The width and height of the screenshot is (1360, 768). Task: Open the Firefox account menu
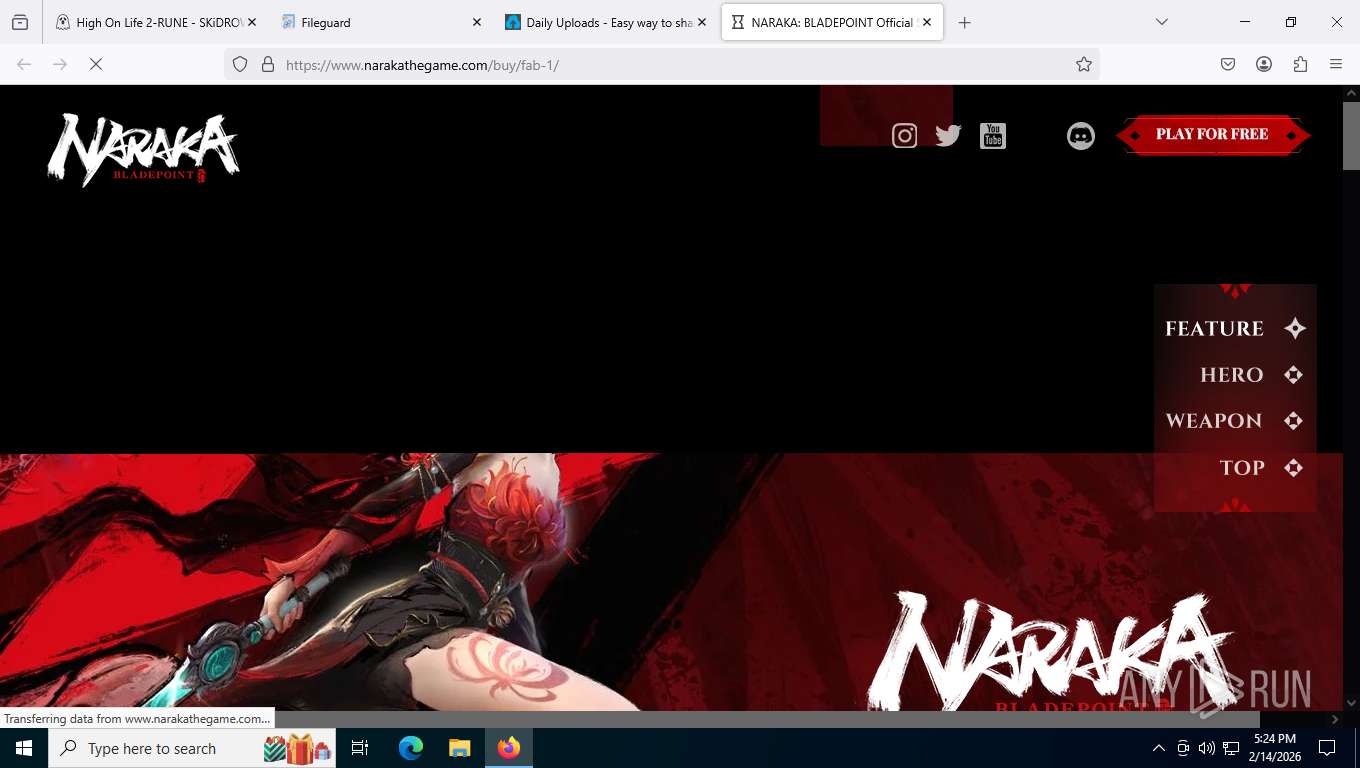[x=1264, y=64]
